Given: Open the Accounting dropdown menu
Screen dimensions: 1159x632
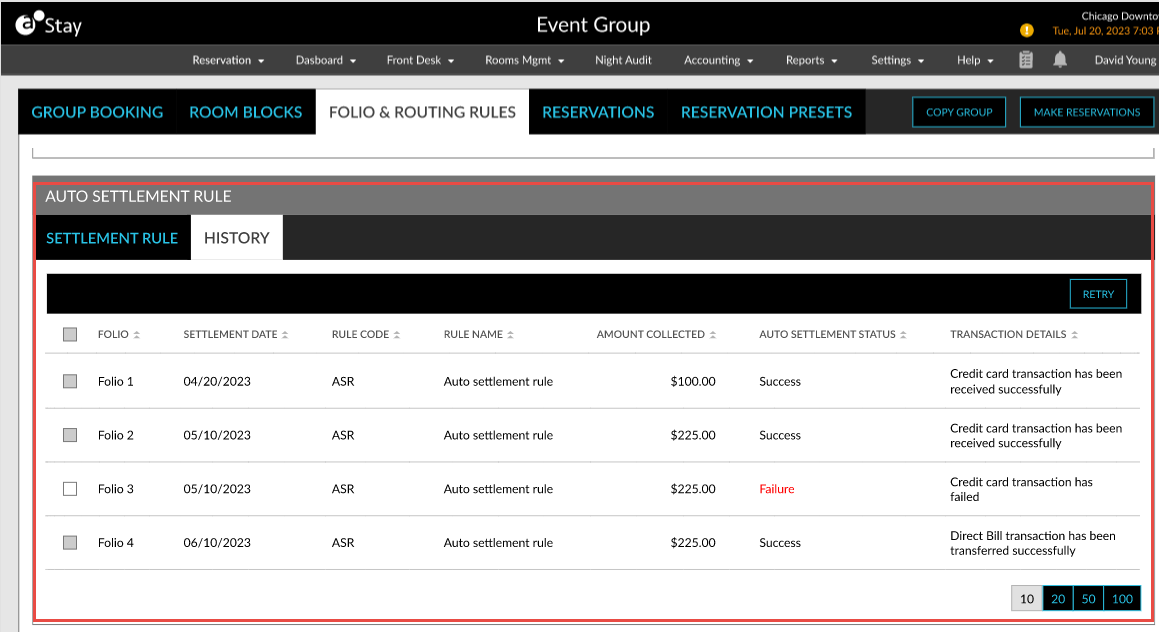Looking at the screenshot, I should click(x=717, y=60).
